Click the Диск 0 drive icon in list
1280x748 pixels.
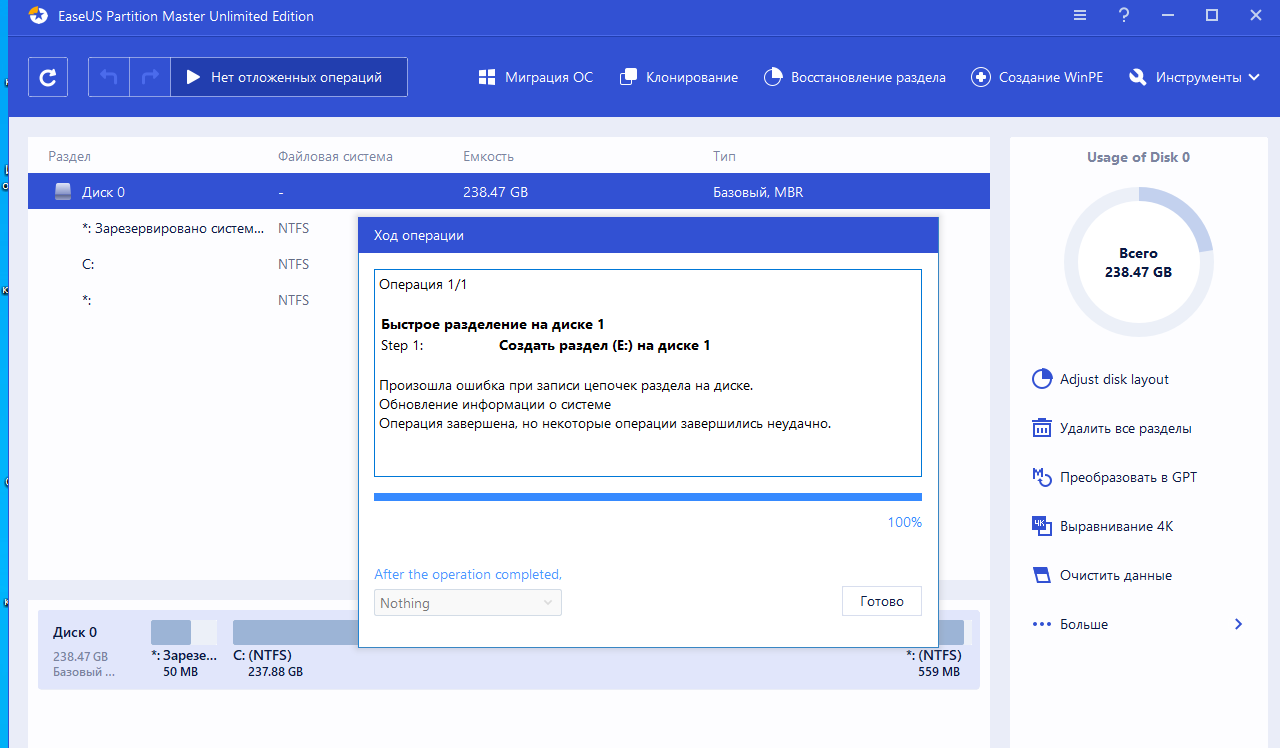click(63, 192)
